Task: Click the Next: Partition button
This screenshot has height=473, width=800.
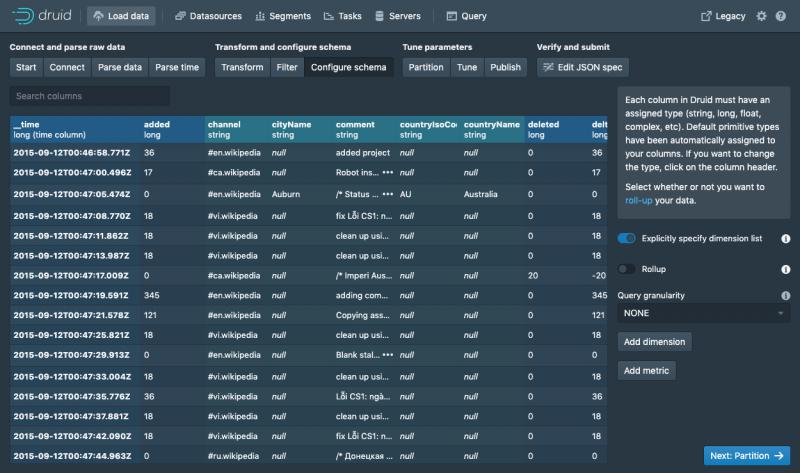Action: pos(746,455)
